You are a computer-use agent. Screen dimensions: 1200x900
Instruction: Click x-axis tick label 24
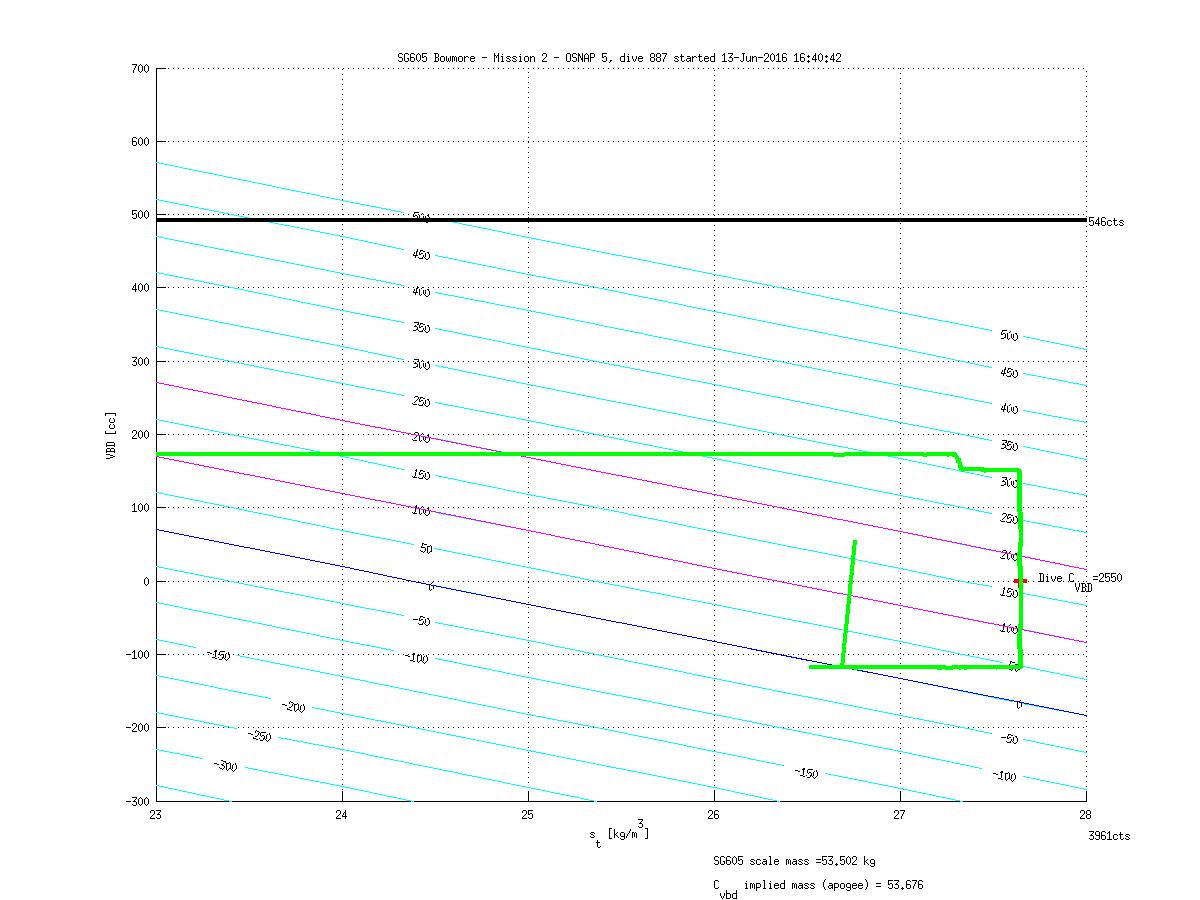click(x=342, y=815)
